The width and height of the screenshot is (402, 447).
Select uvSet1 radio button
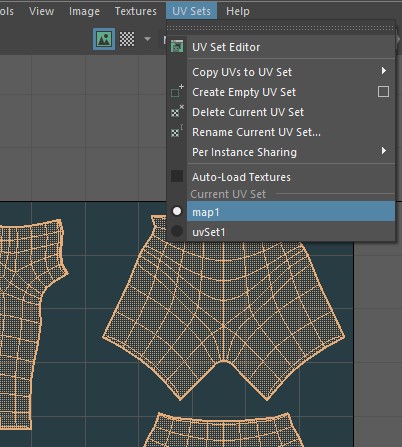click(177, 231)
